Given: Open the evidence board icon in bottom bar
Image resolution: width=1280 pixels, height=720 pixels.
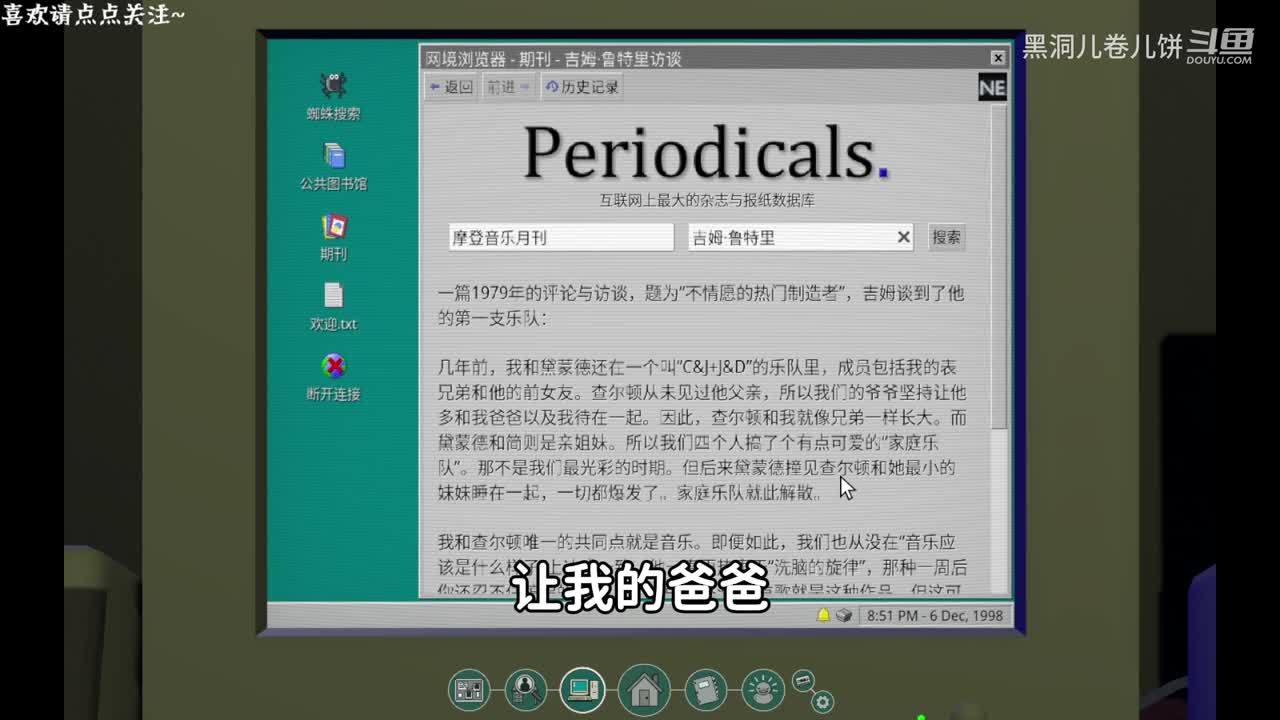Looking at the screenshot, I should 469,689.
